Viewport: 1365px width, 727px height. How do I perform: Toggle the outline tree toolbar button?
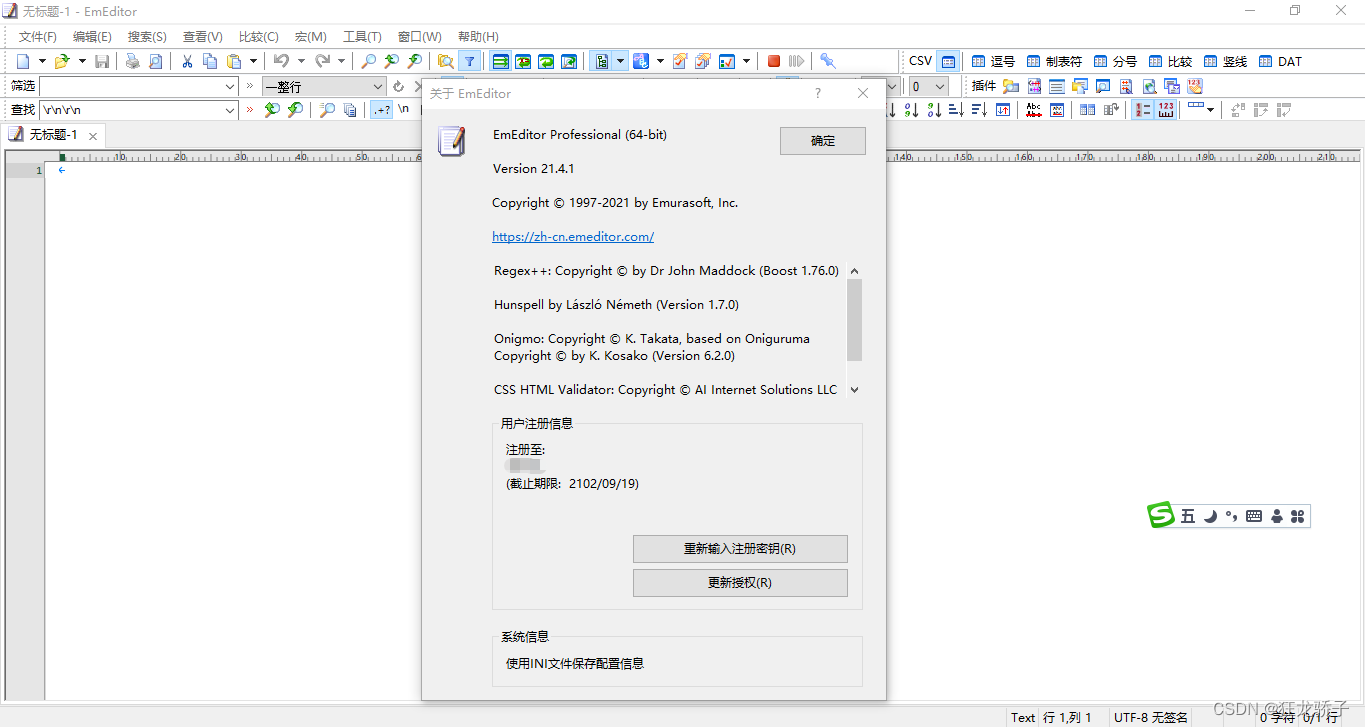(602, 62)
